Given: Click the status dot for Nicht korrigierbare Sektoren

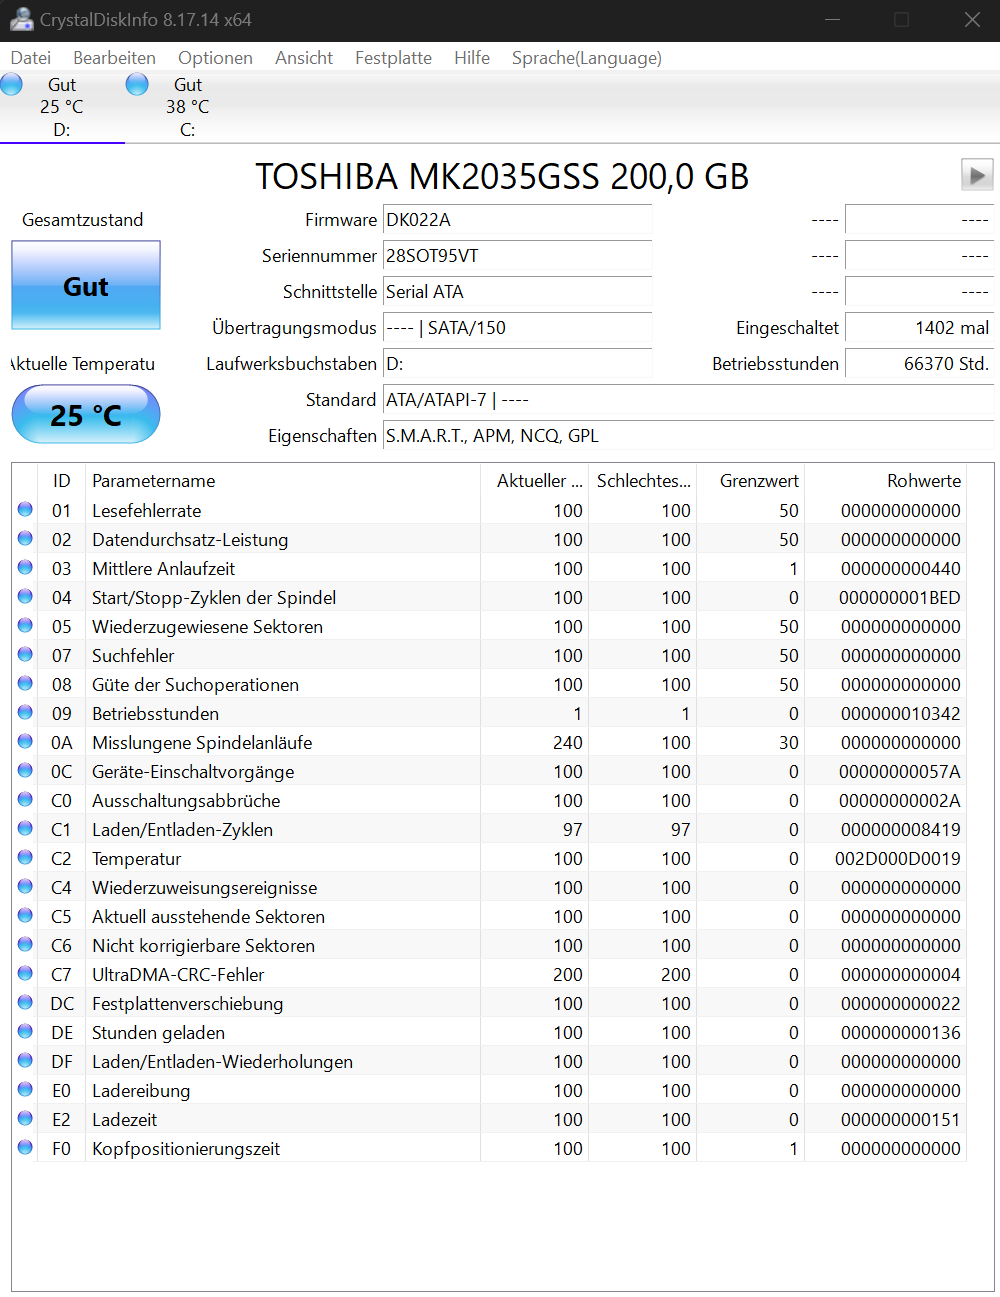Looking at the screenshot, I should pyautogui.click(x=25, y=944).
